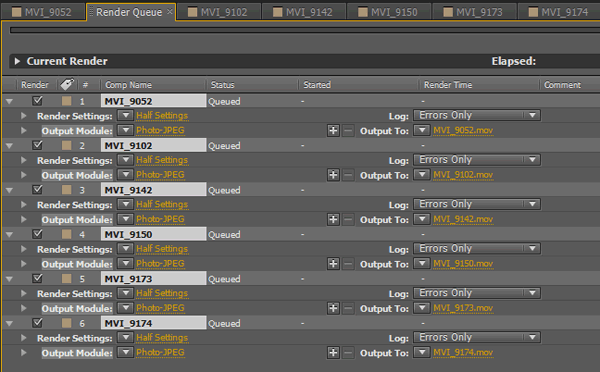This screenshot has width=600, height=372.
Task: Open Output Module template menu for MVI_9102
Action: click(x=125, y=175)
